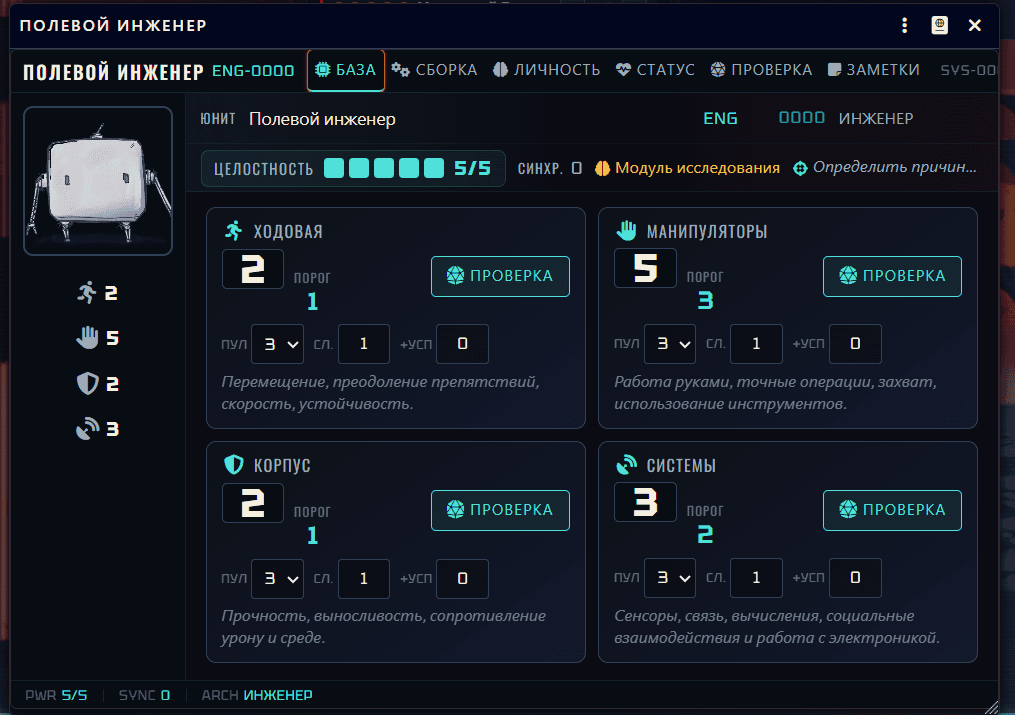
Task: Click the Сл. input field in Ходовая
Action: point(363,344)
